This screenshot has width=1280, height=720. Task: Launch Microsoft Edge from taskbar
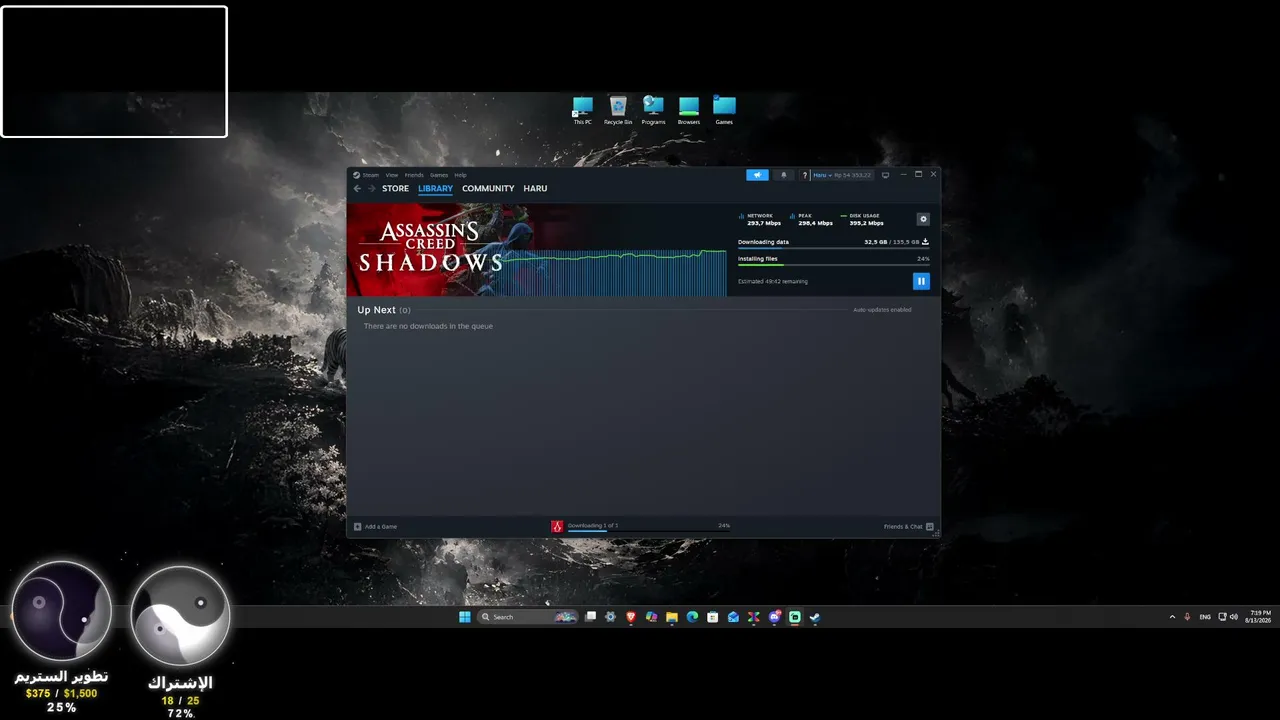click(x=692, y=617)
